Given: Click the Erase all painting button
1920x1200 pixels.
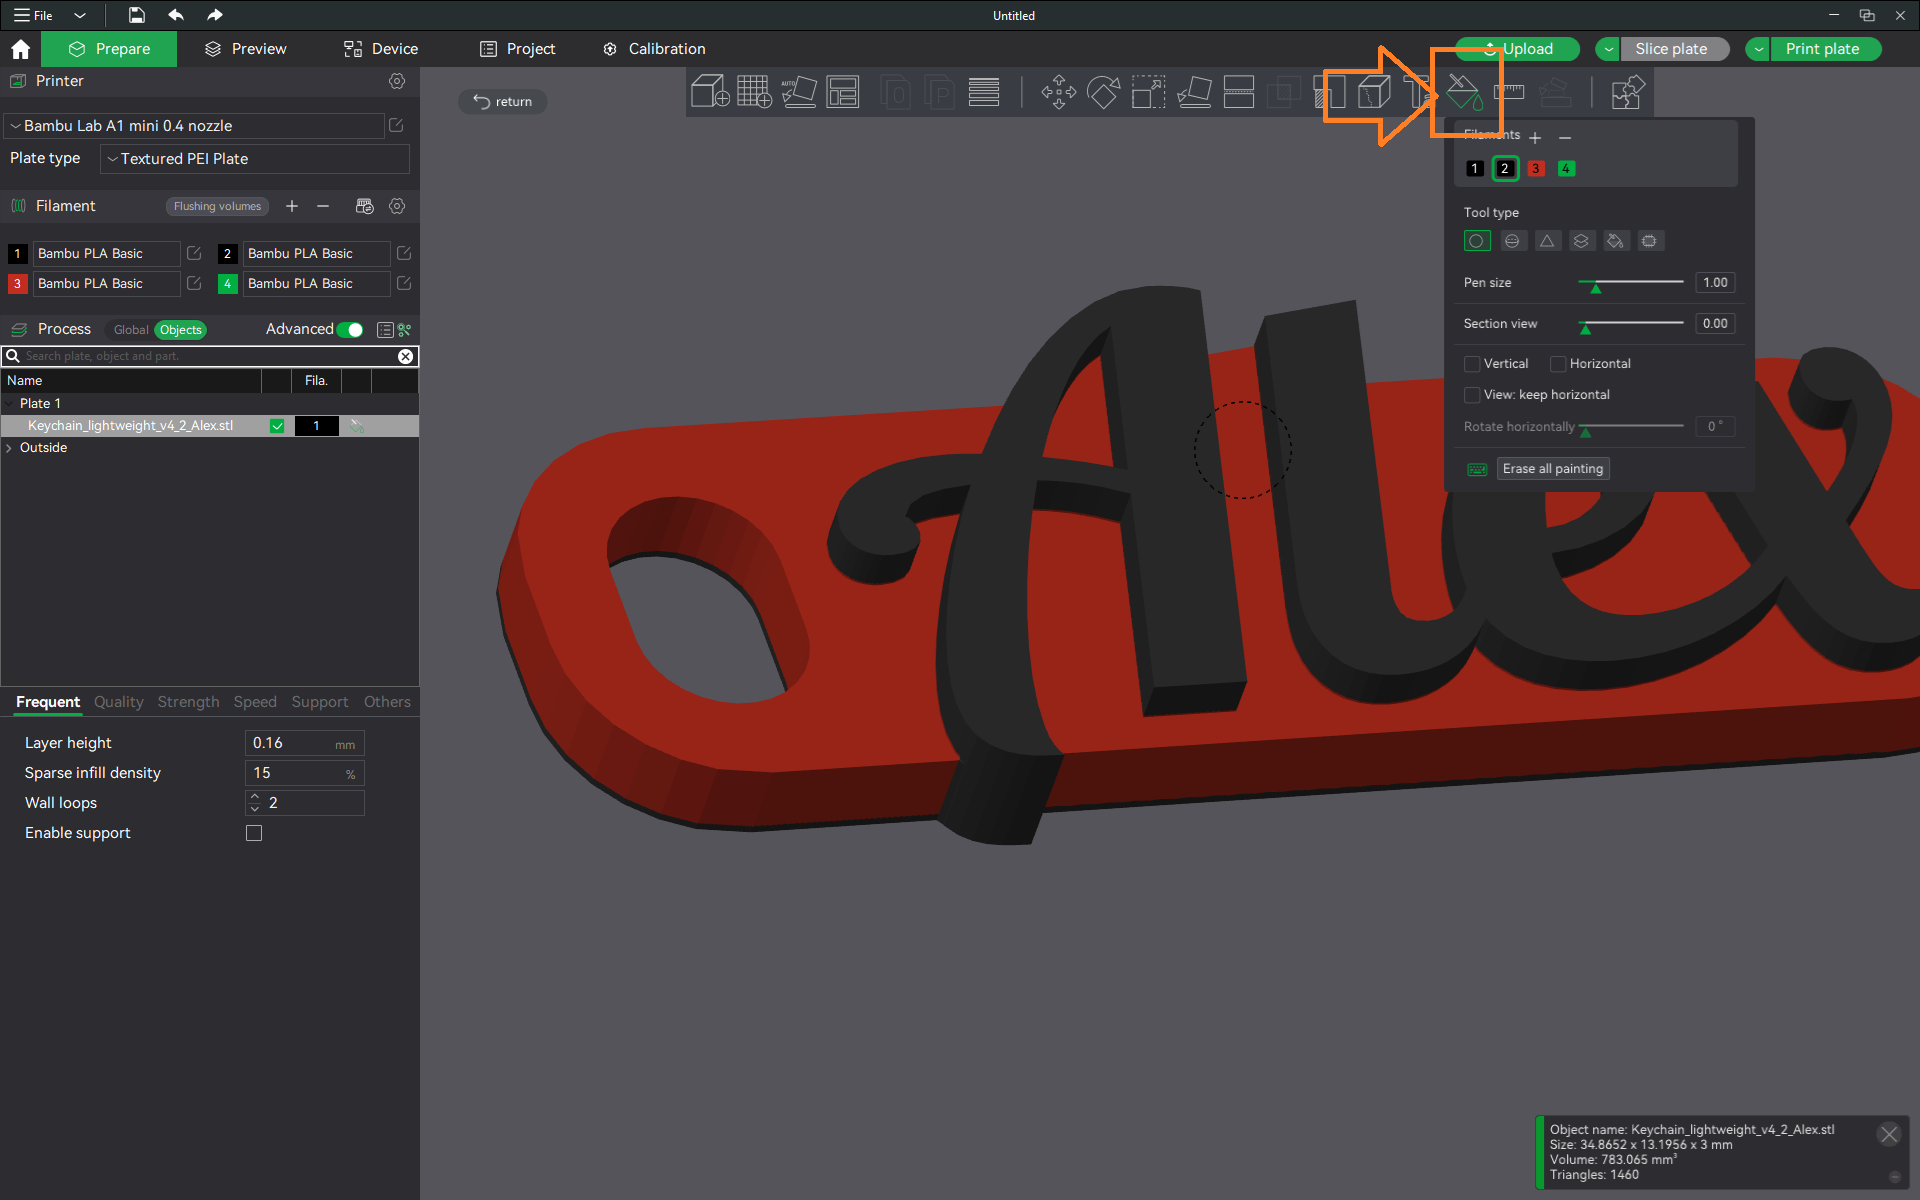Looking at the screenshot, I should click(1553, 469).
